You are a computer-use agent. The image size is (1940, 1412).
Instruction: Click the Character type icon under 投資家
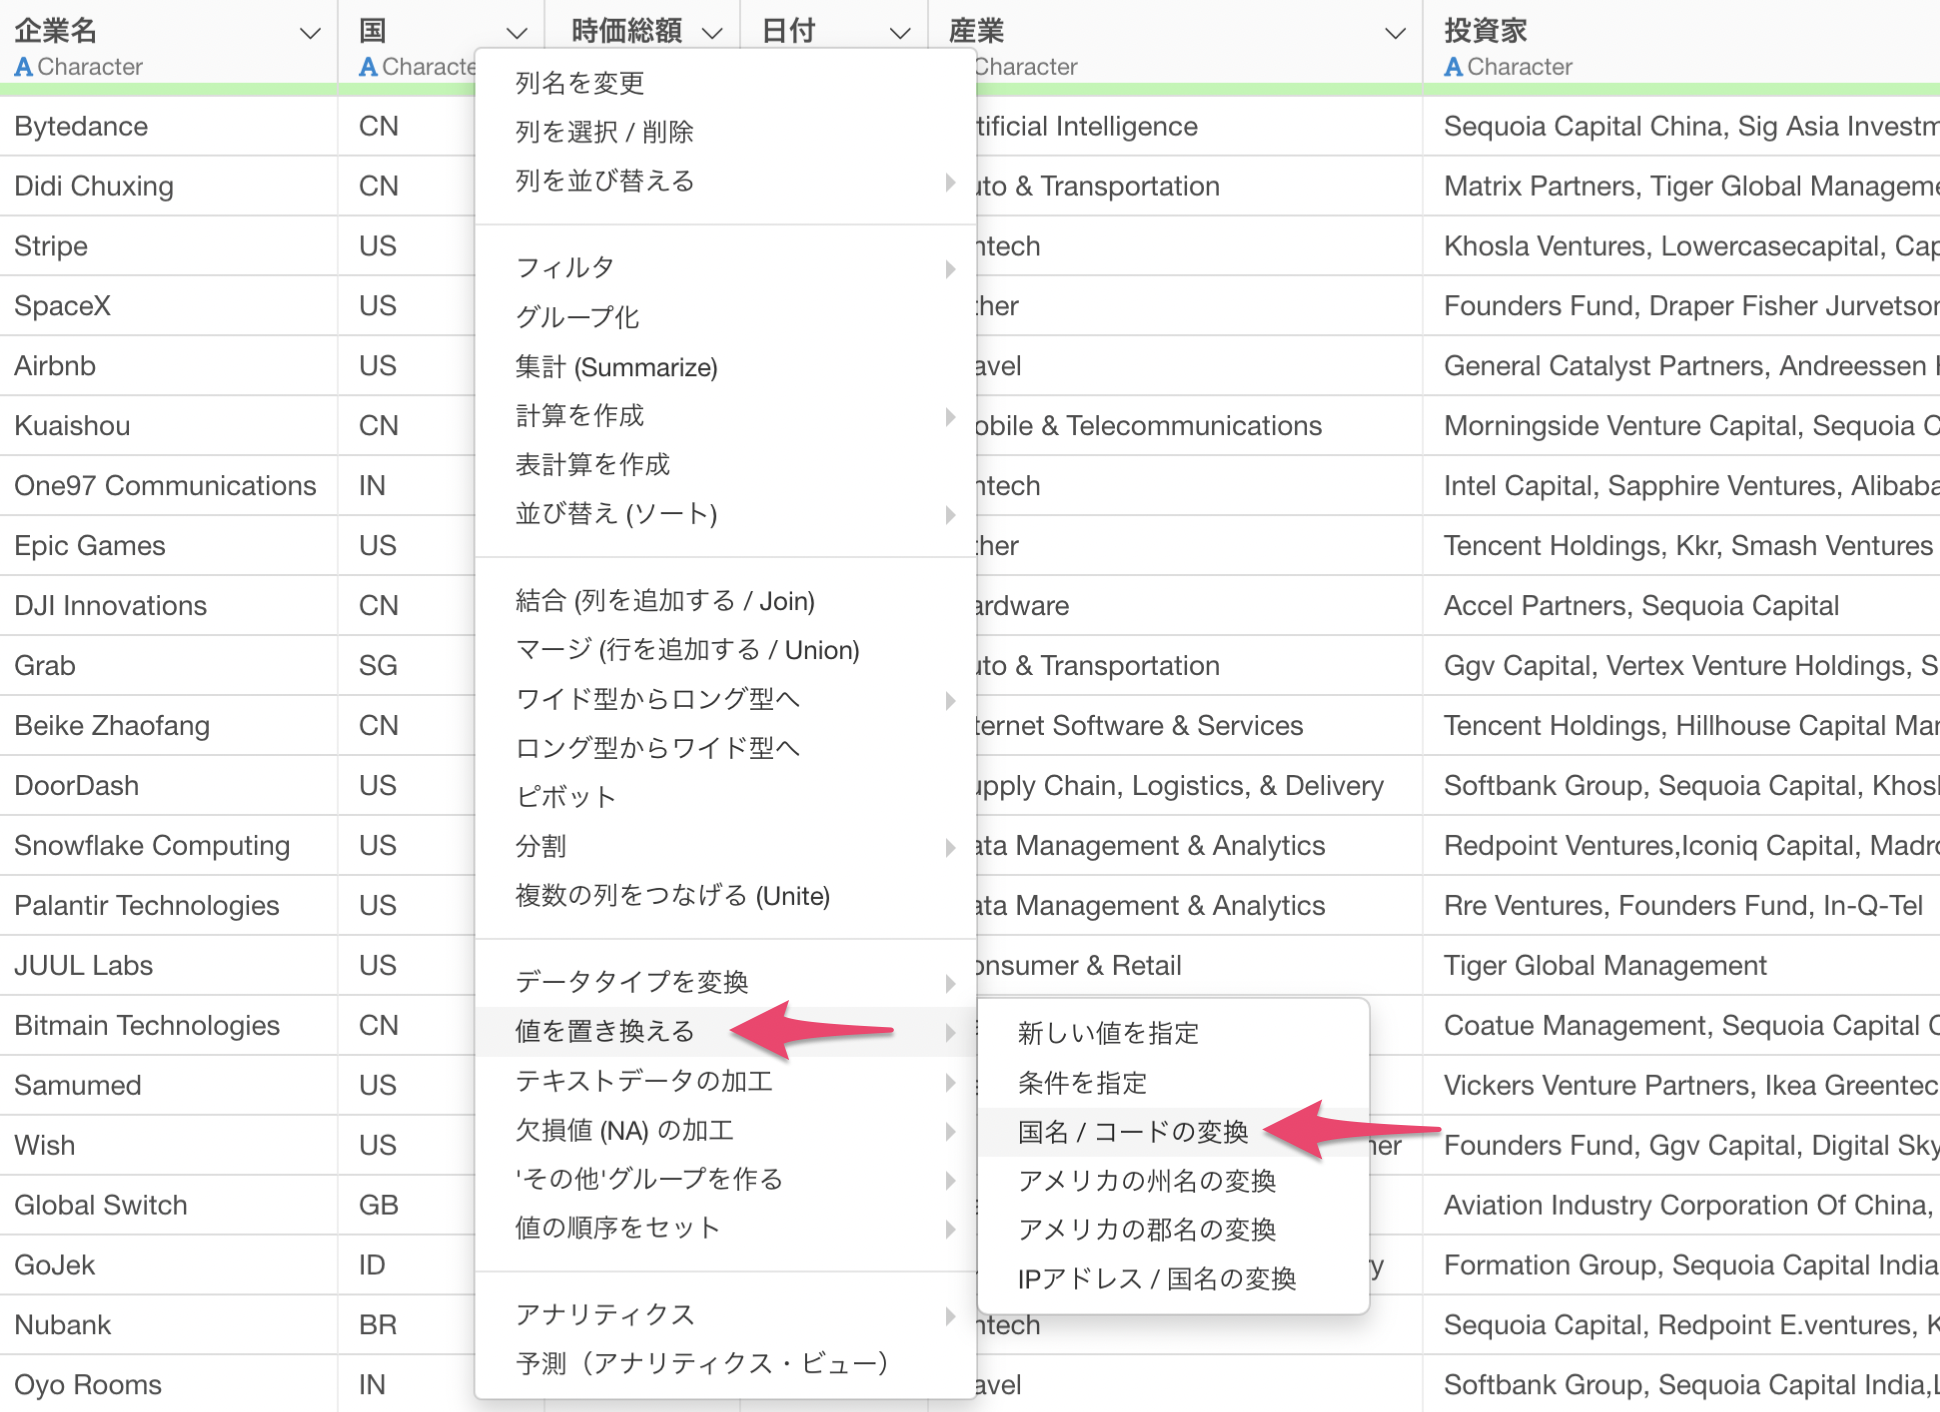point(1453,67)
